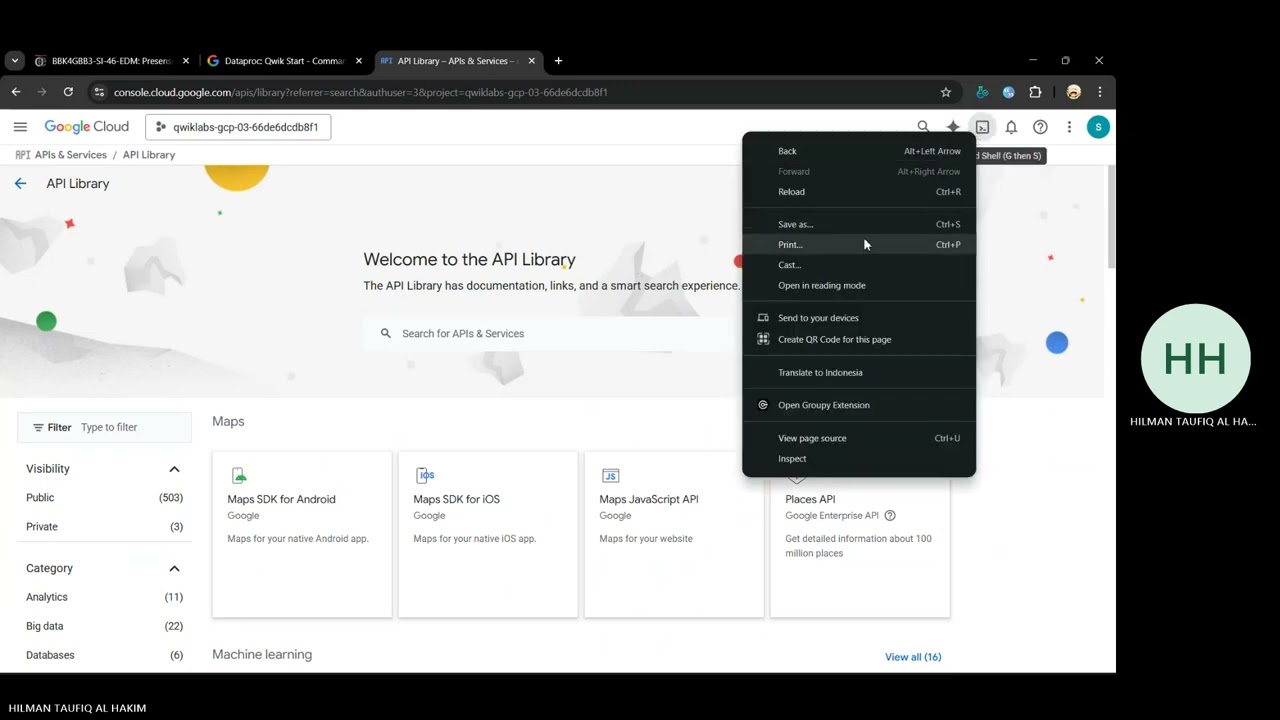Choose Translate to Indonesia
This screenshot has height=720, width=1280.
coord(859,373)
